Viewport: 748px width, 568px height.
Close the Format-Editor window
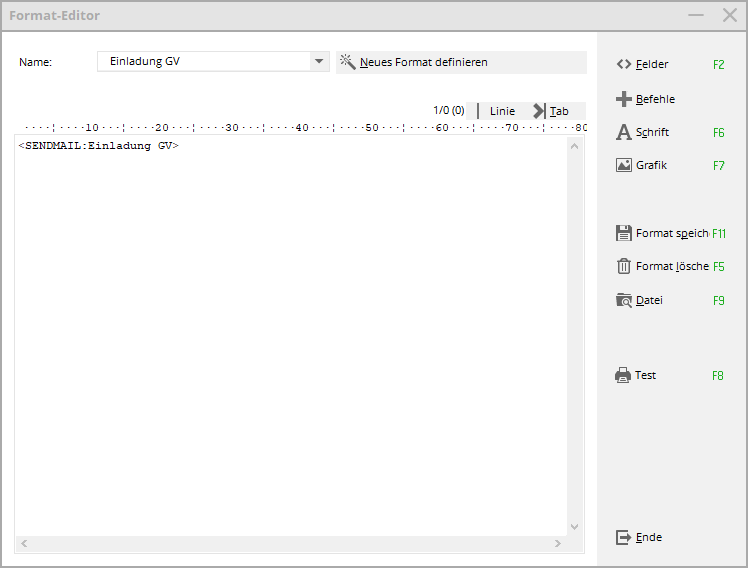(x=730, y=15)
